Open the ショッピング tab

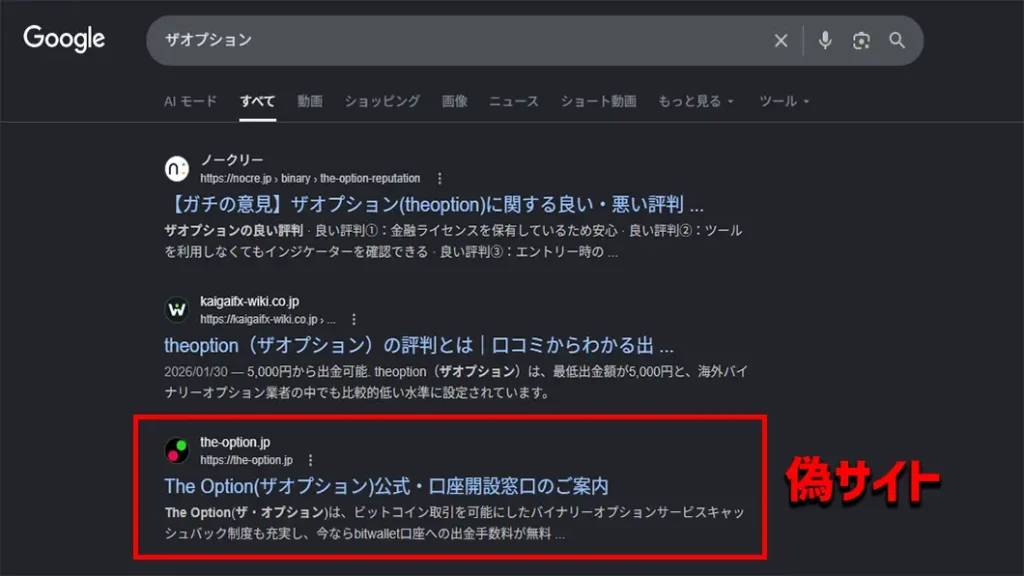(x=382, y=101)
